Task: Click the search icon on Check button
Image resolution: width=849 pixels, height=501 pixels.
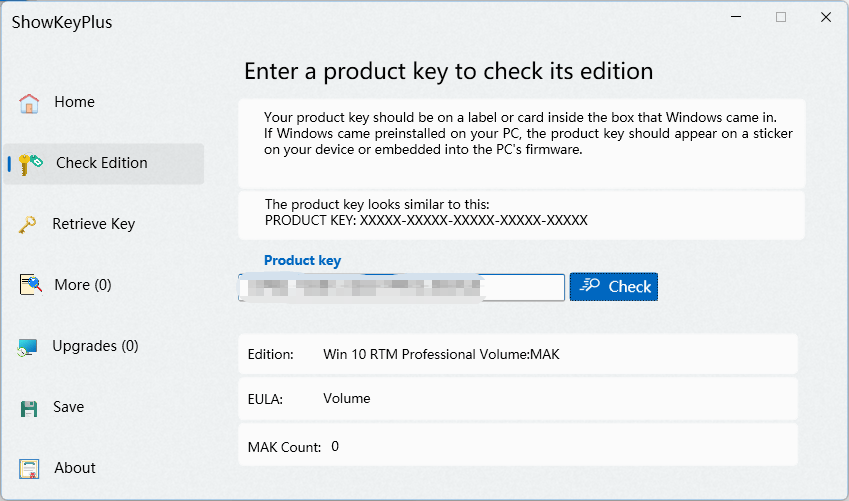Action: point(590,285)
